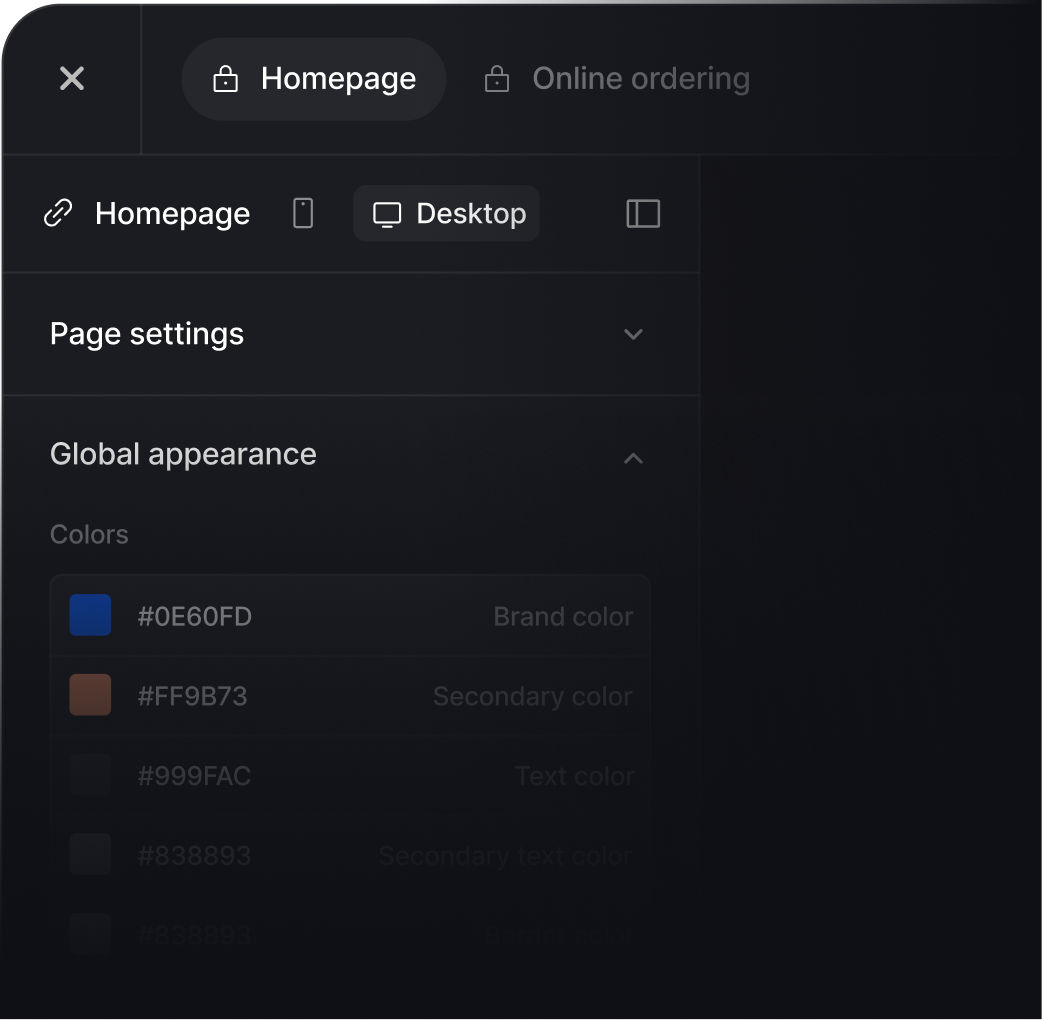Switch to the Online ordering tab
Image resolution: width=1042 pixels, height=1020 pixels.
(617, 79)
